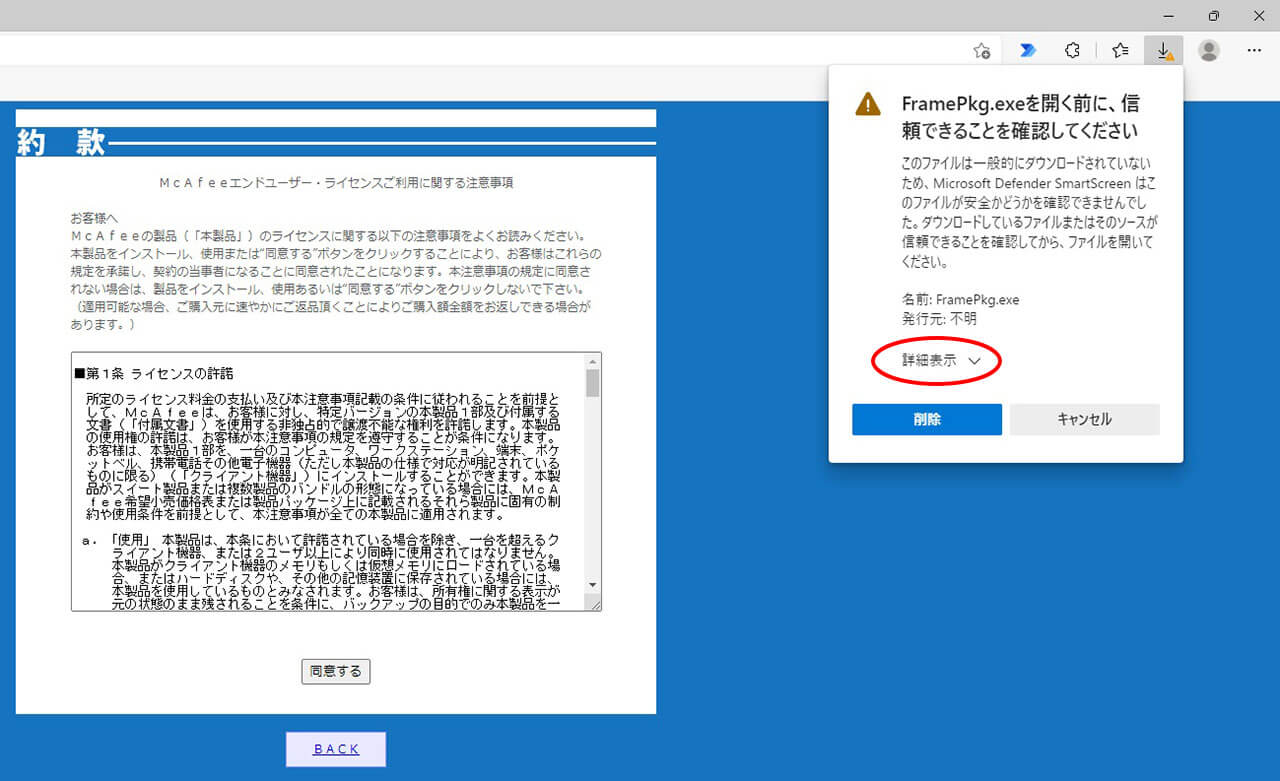Click the license text scrollbar up arrow
The image size is (1280, 781).
pyautogui.click(x=592, y=361)
